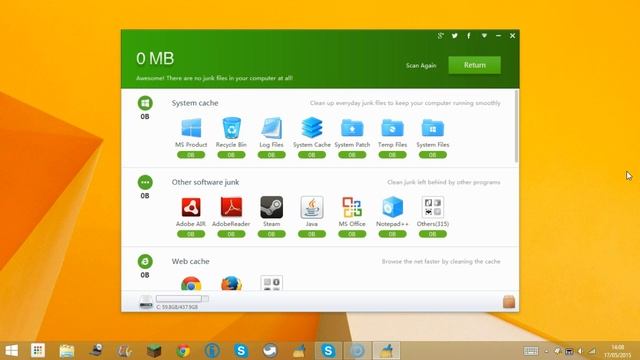Click the Java icon

(x=312, y=207)
